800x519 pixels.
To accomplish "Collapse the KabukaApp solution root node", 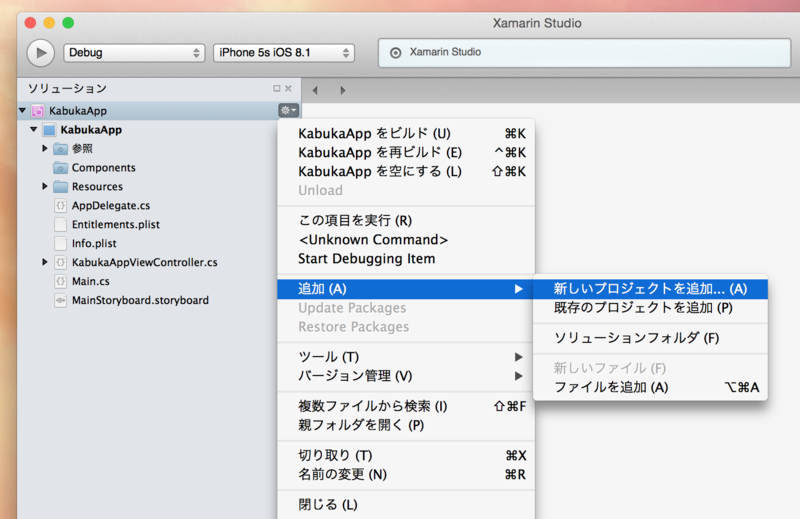I will 22,110.
